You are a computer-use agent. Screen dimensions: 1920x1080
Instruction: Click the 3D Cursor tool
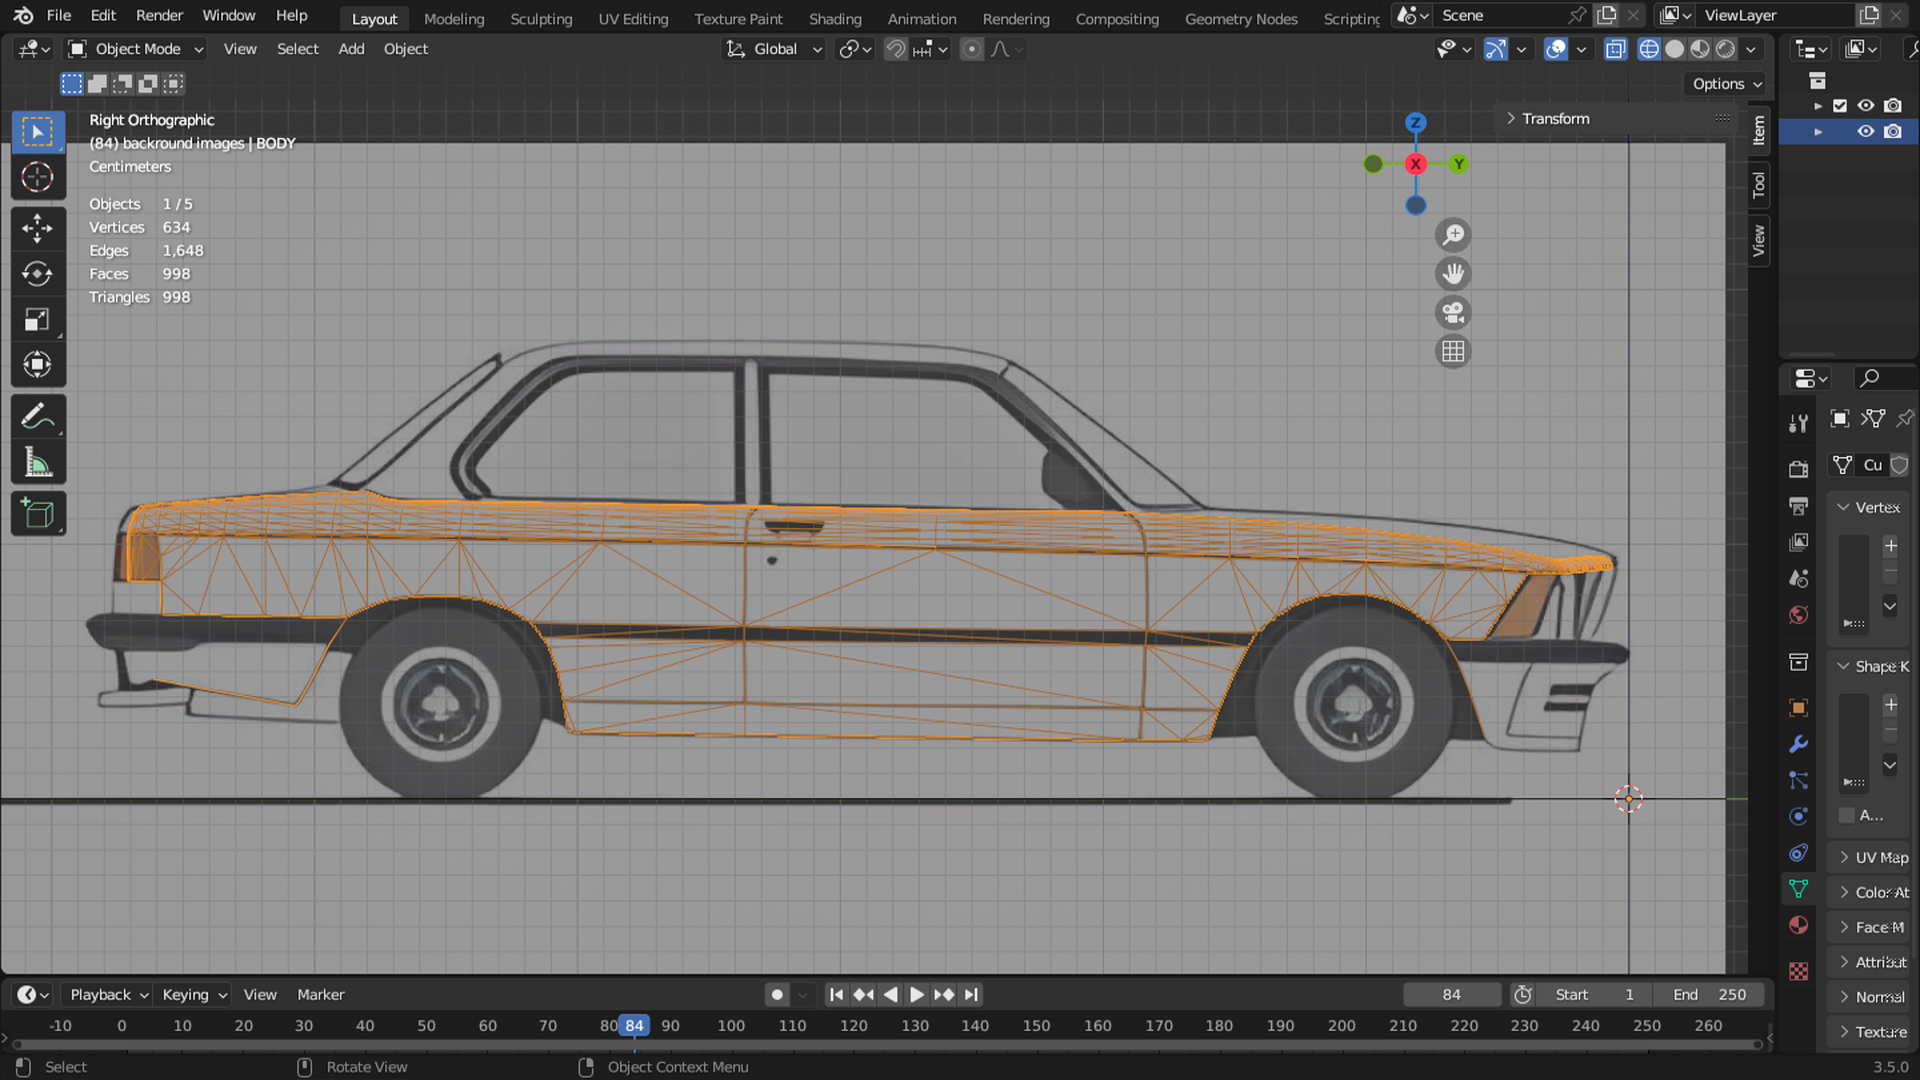(37, 177)
